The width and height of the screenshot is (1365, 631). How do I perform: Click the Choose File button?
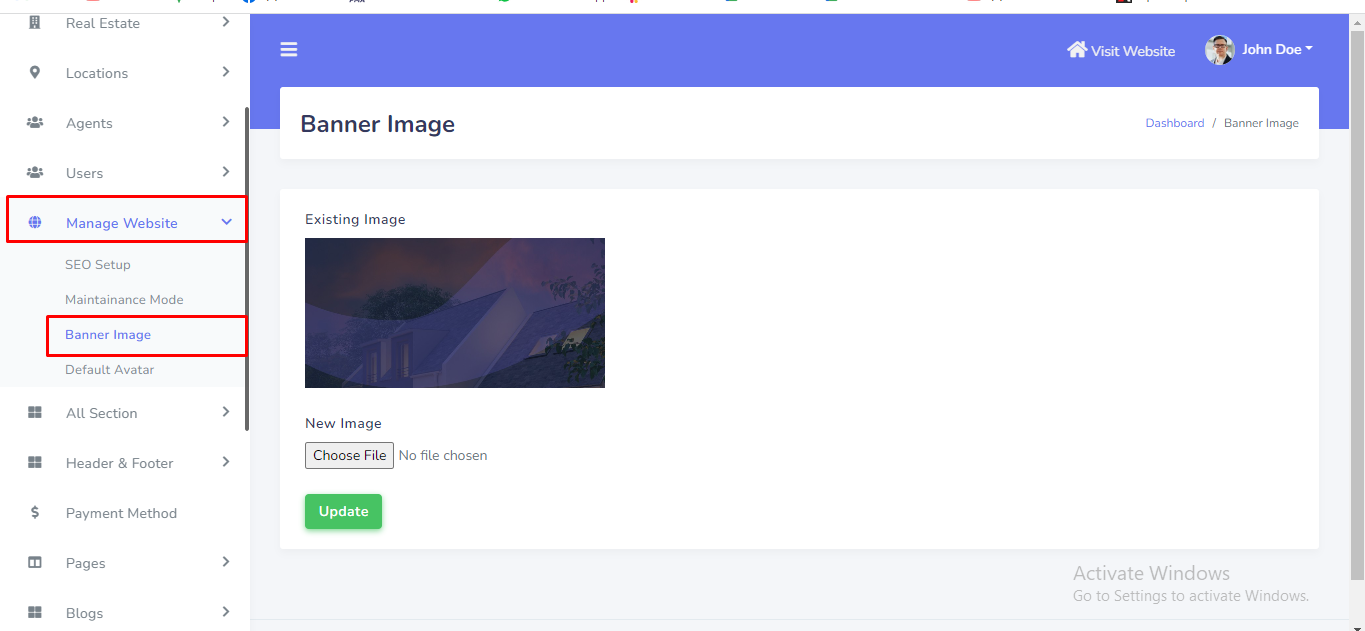tap(349, 456)
